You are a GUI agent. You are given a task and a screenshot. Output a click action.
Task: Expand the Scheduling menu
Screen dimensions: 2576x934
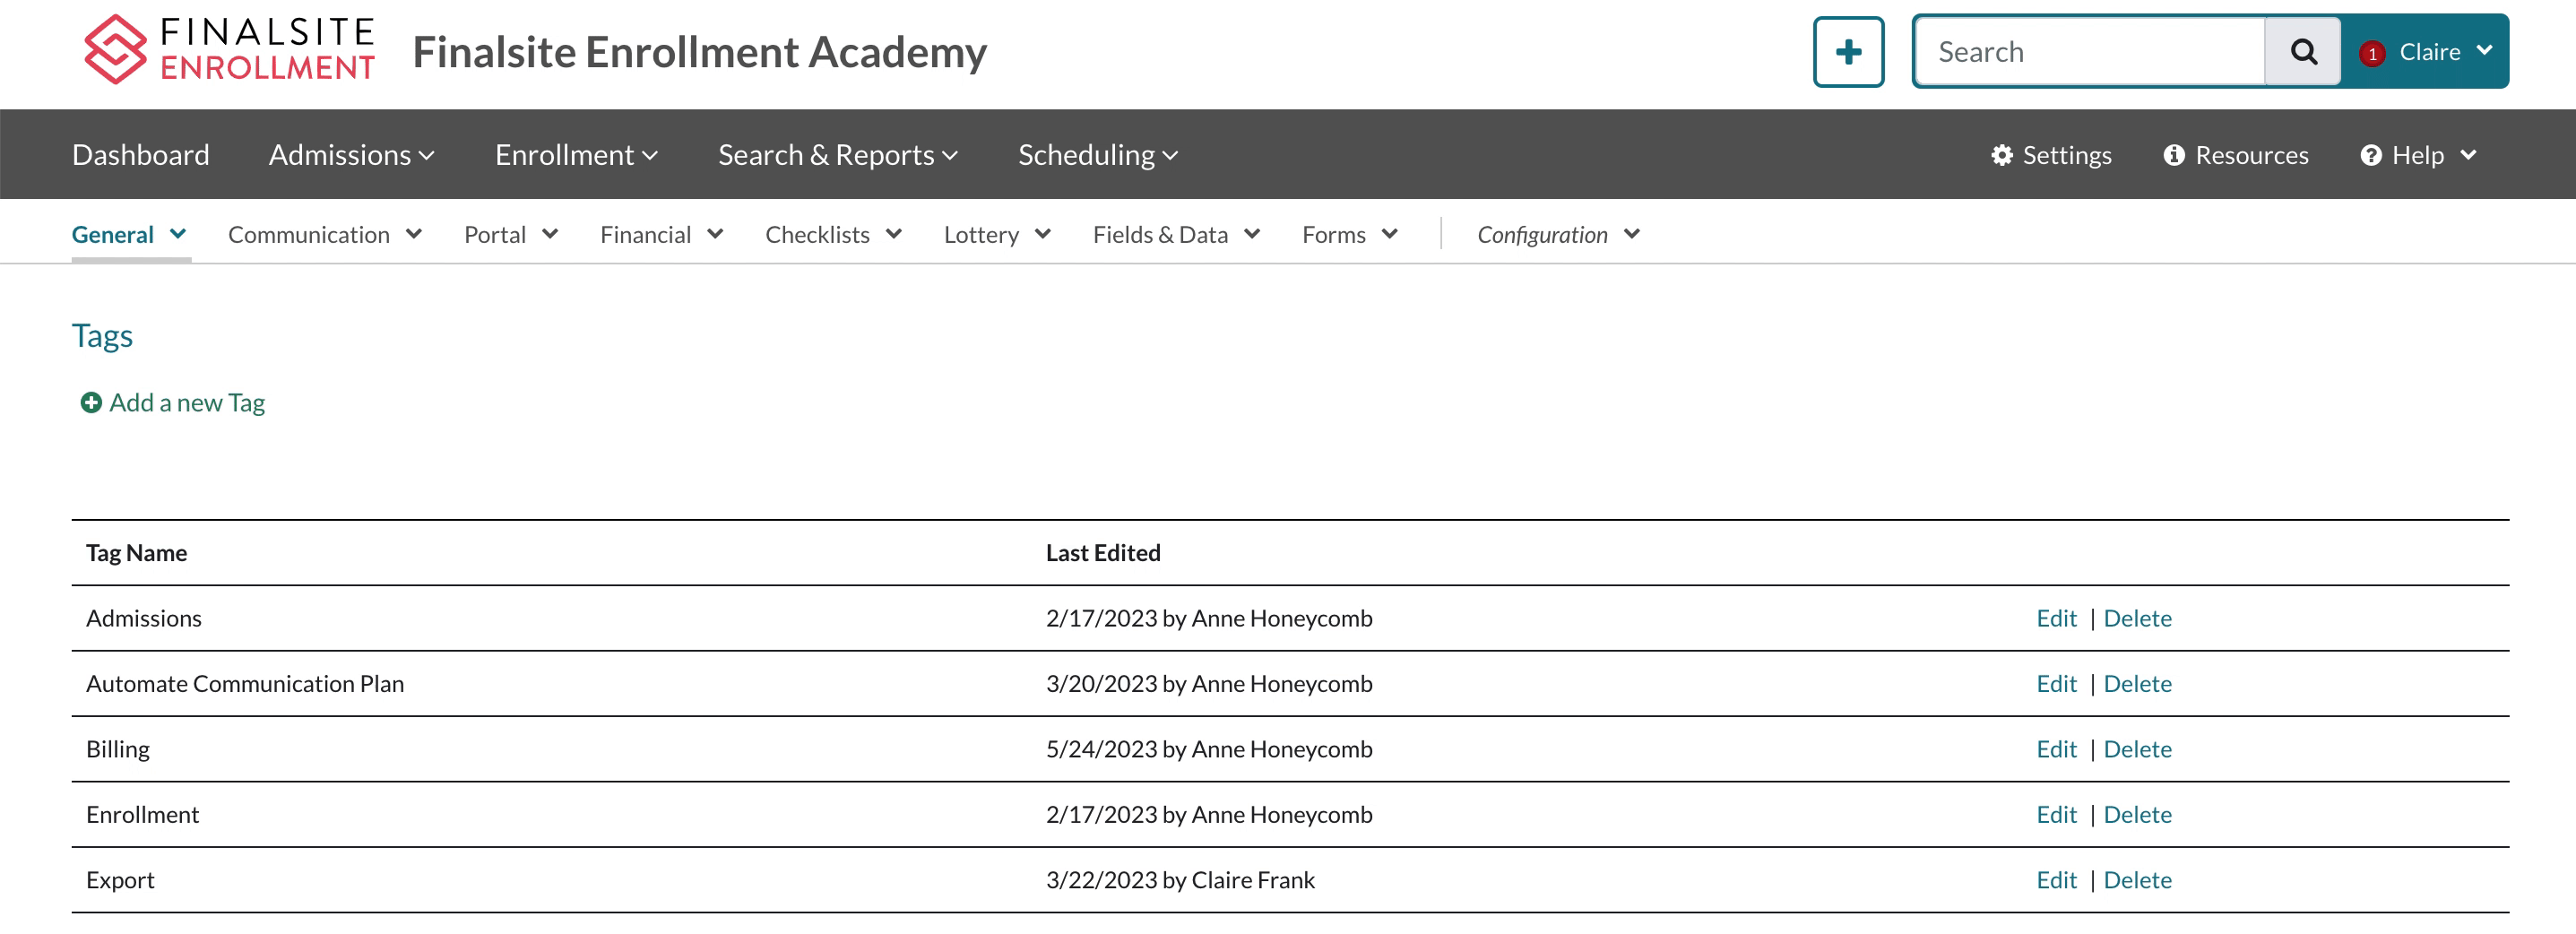tap(1097, 155)
